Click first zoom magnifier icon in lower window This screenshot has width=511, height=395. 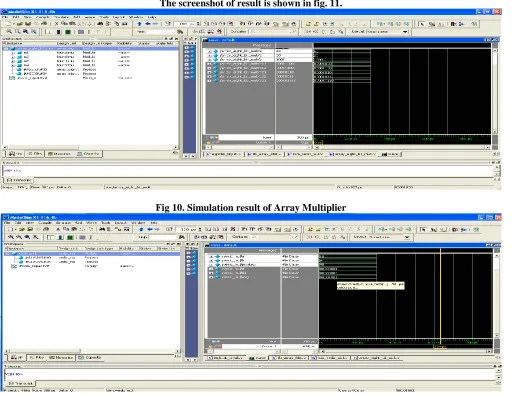(11, 237)
